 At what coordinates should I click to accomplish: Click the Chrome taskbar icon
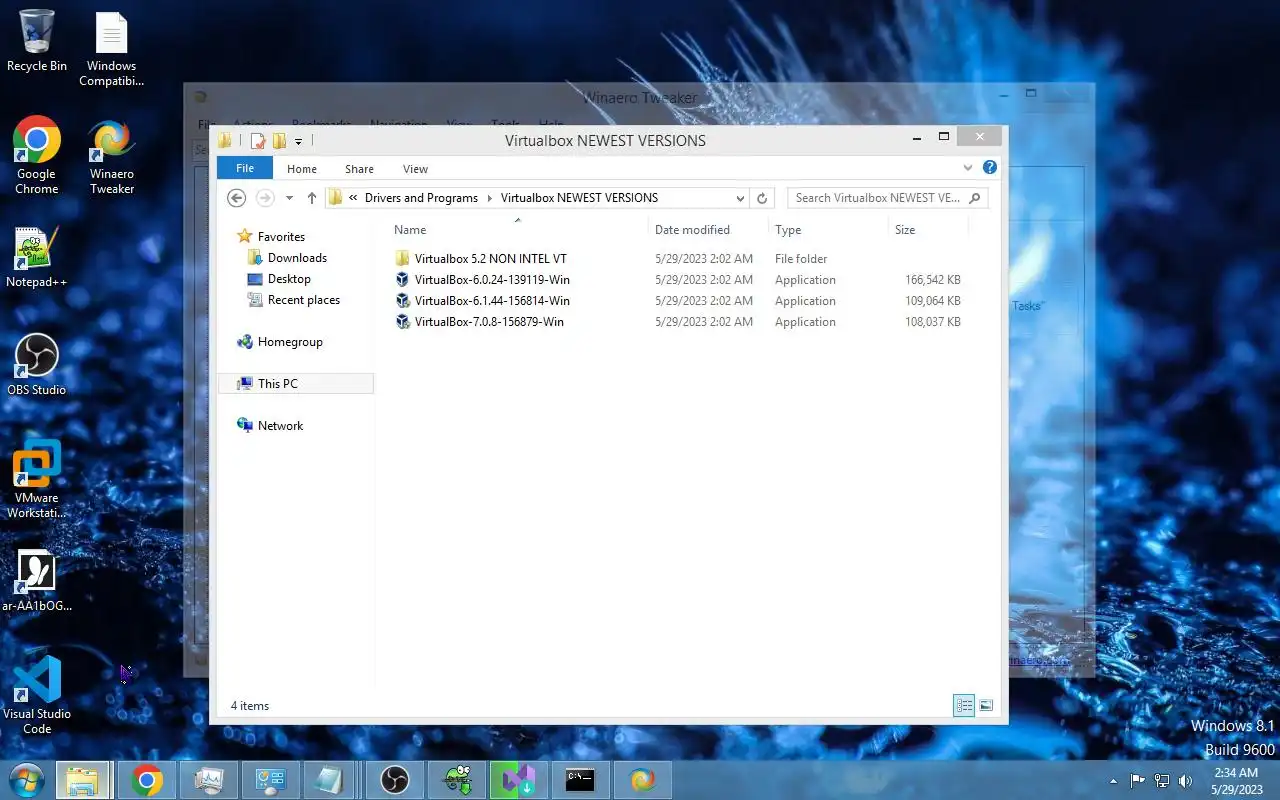(x=147, y=780)
